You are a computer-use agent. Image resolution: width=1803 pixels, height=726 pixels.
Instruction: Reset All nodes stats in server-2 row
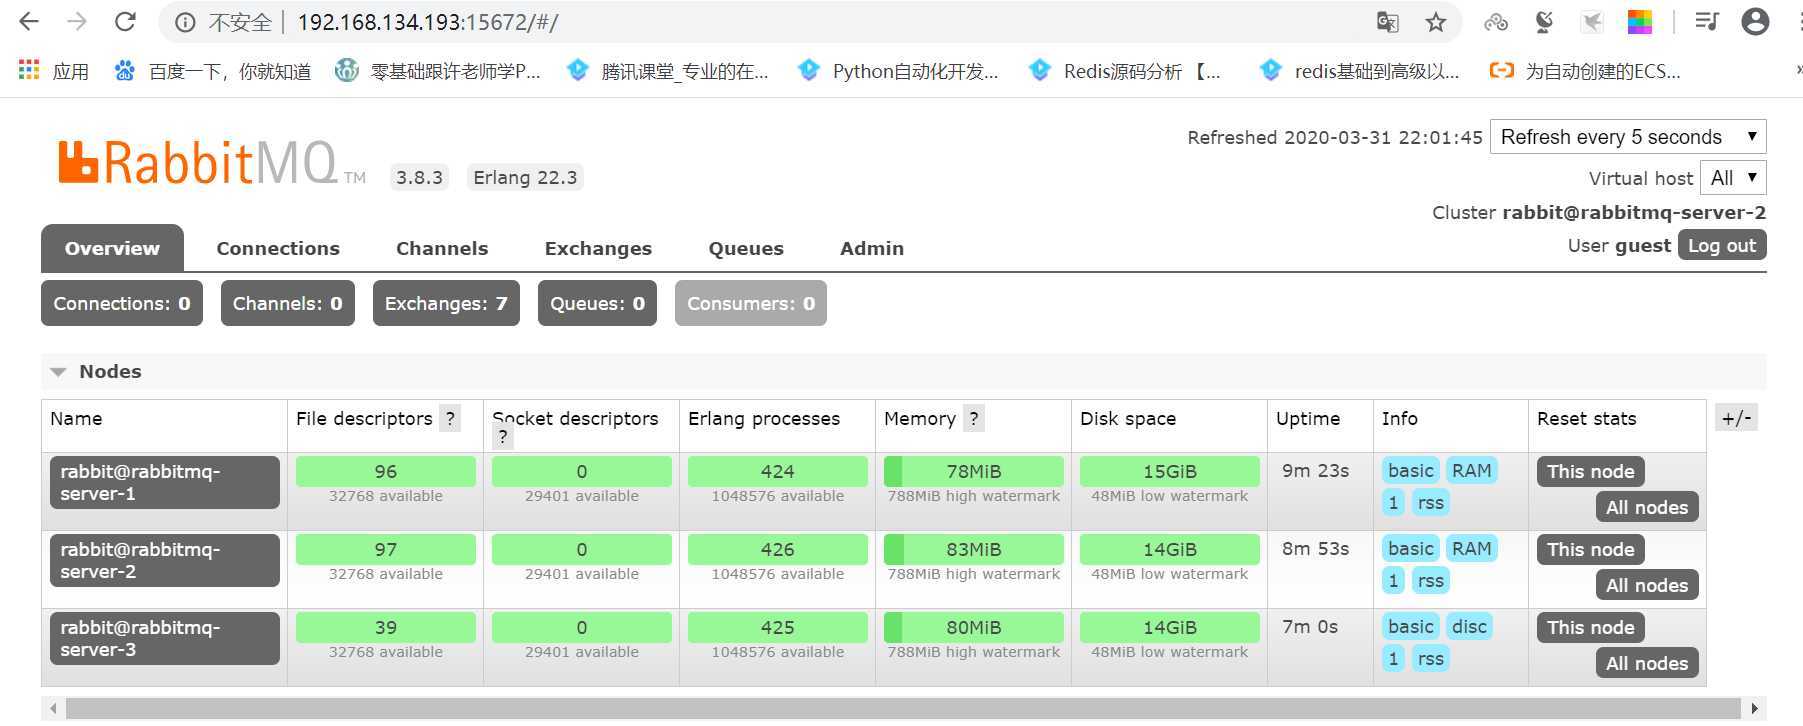point(1647,585)
